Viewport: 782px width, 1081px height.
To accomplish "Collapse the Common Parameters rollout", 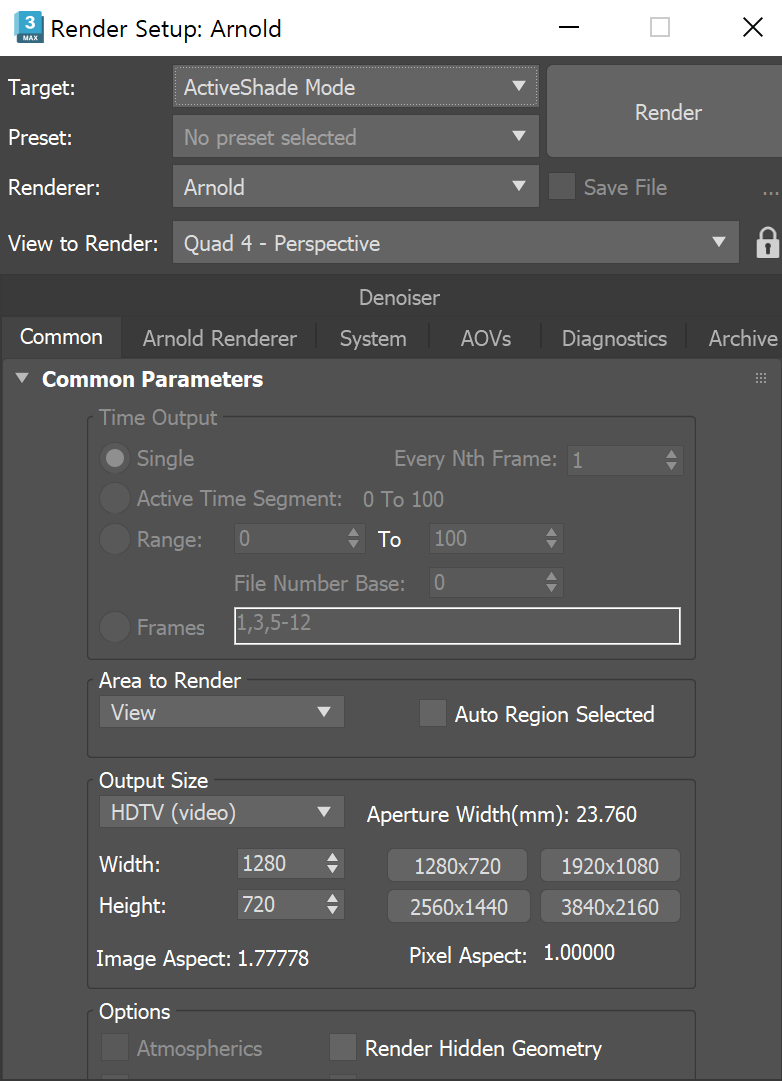I will pyautogui.click(x=22, y=379).
